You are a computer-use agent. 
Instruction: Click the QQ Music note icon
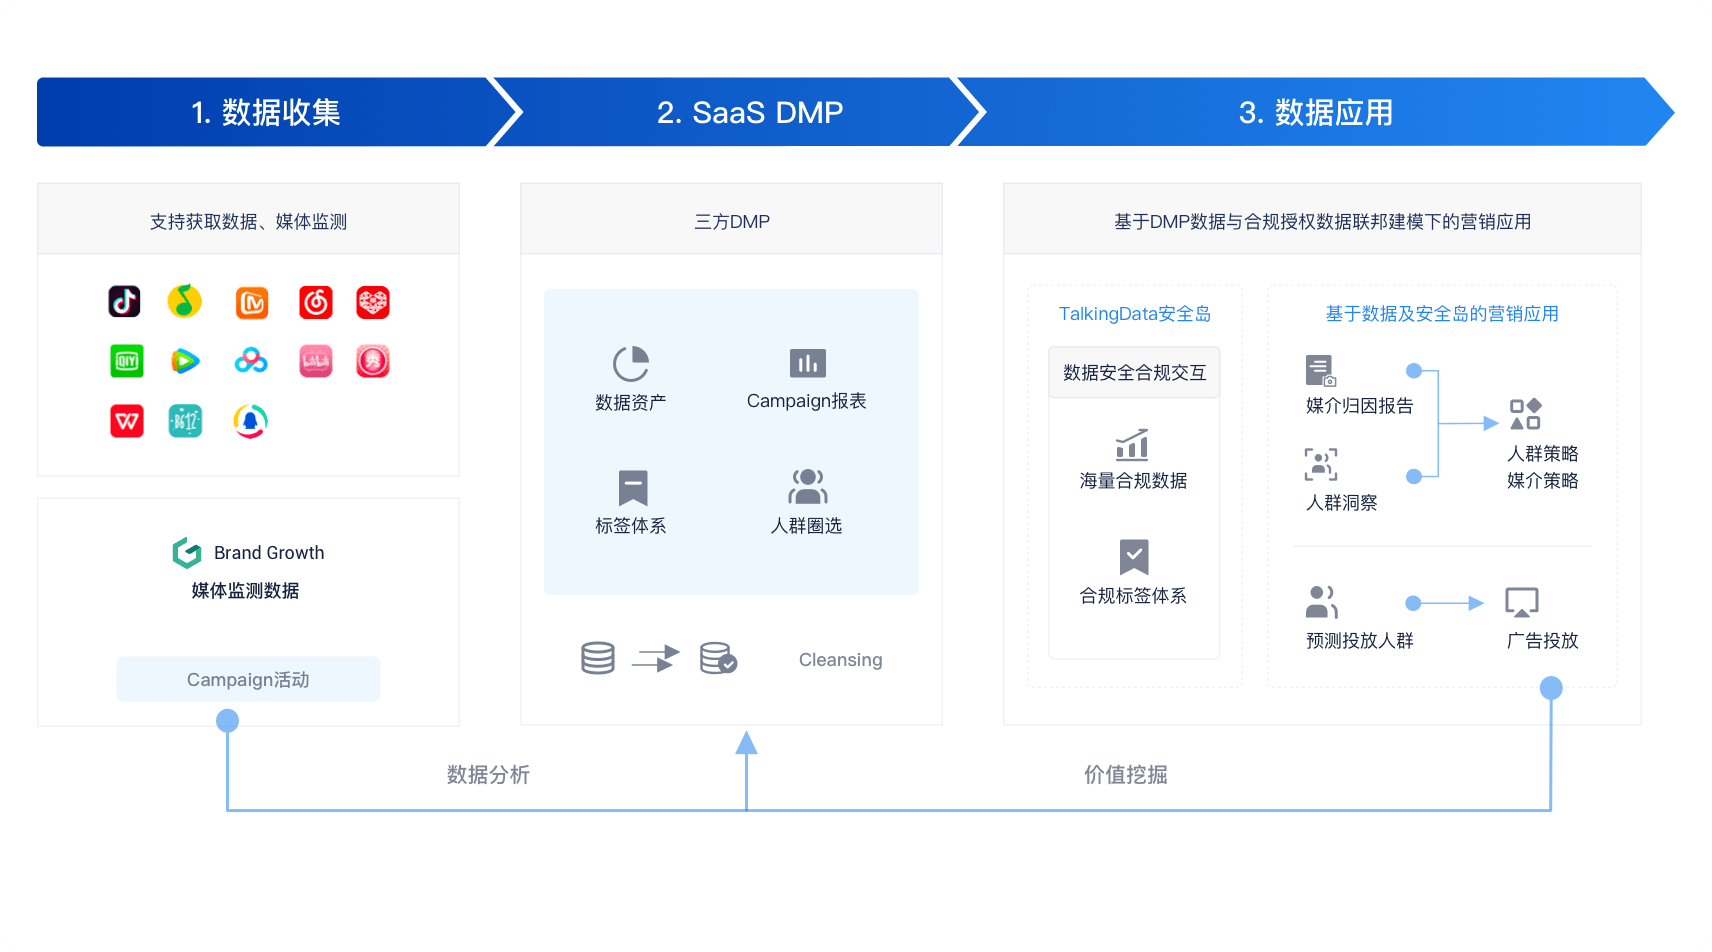point(185,301)
